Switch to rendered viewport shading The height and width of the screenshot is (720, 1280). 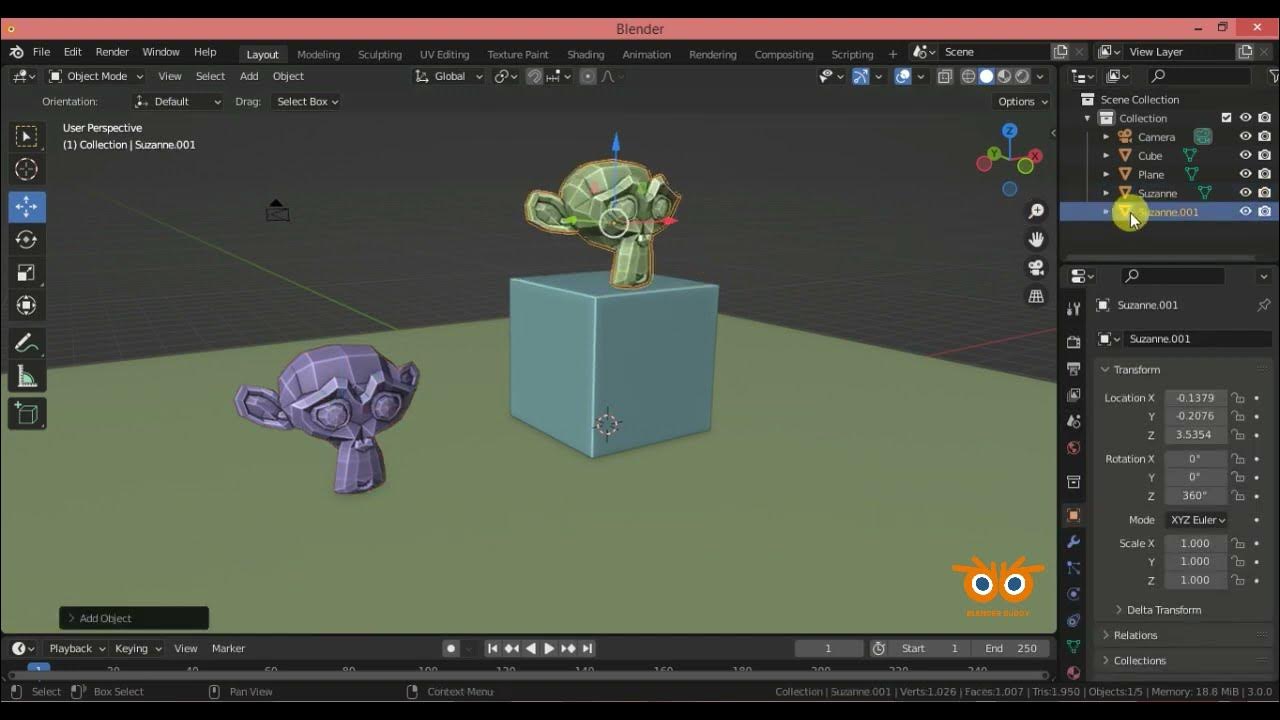[1022, 76]
